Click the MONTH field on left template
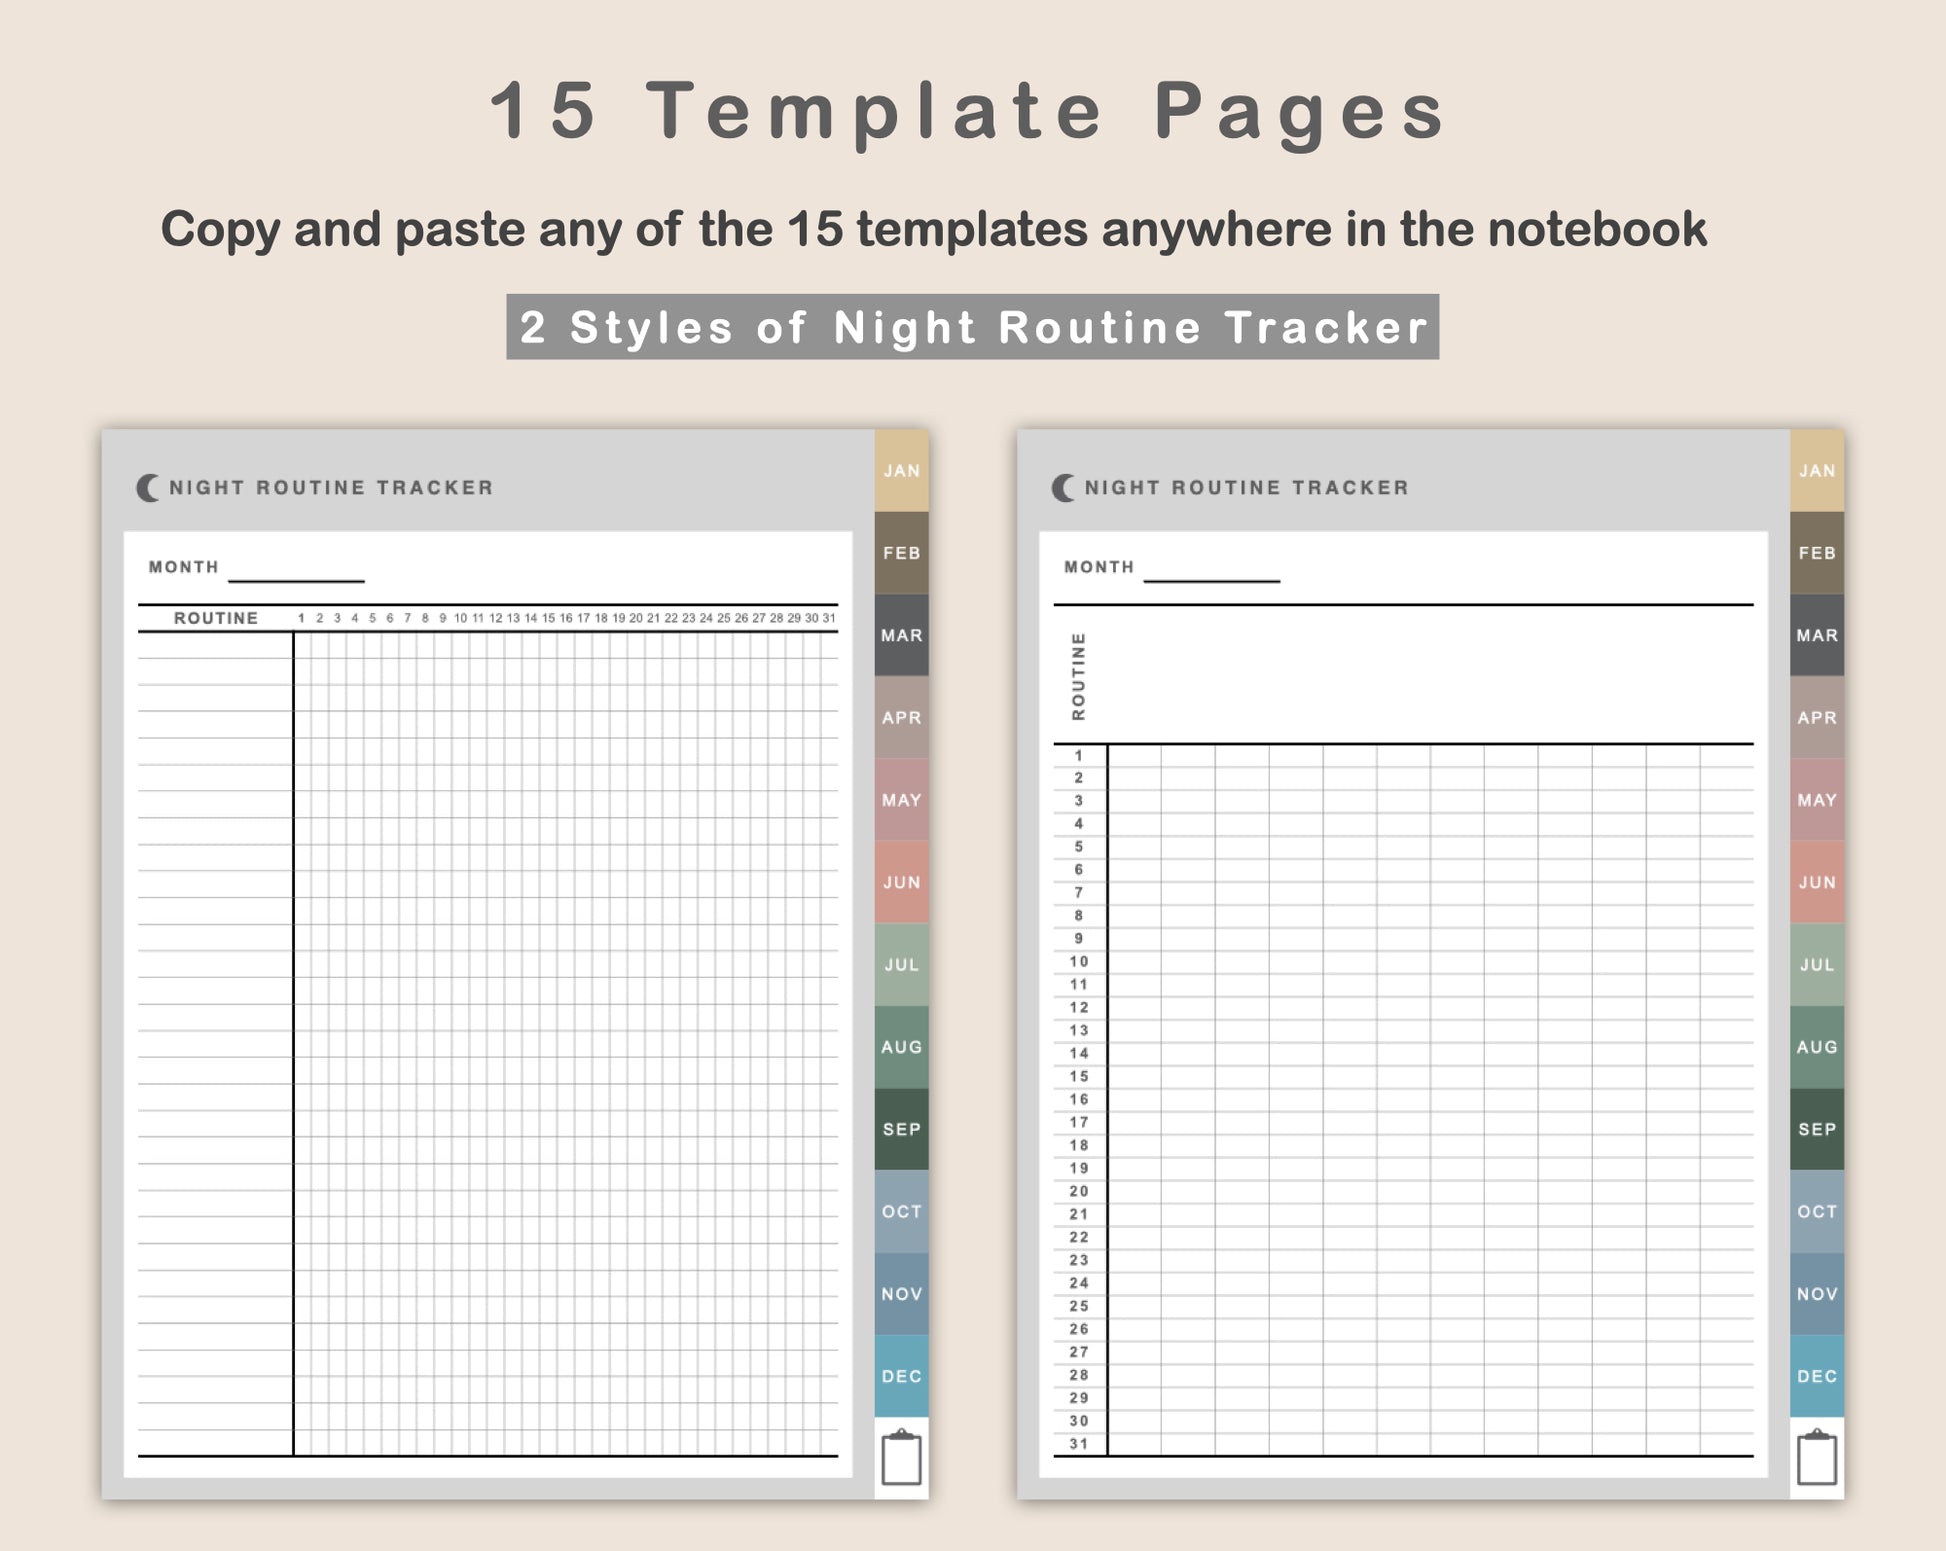This screenshot has width=1946, height=1551. (296, 571)
